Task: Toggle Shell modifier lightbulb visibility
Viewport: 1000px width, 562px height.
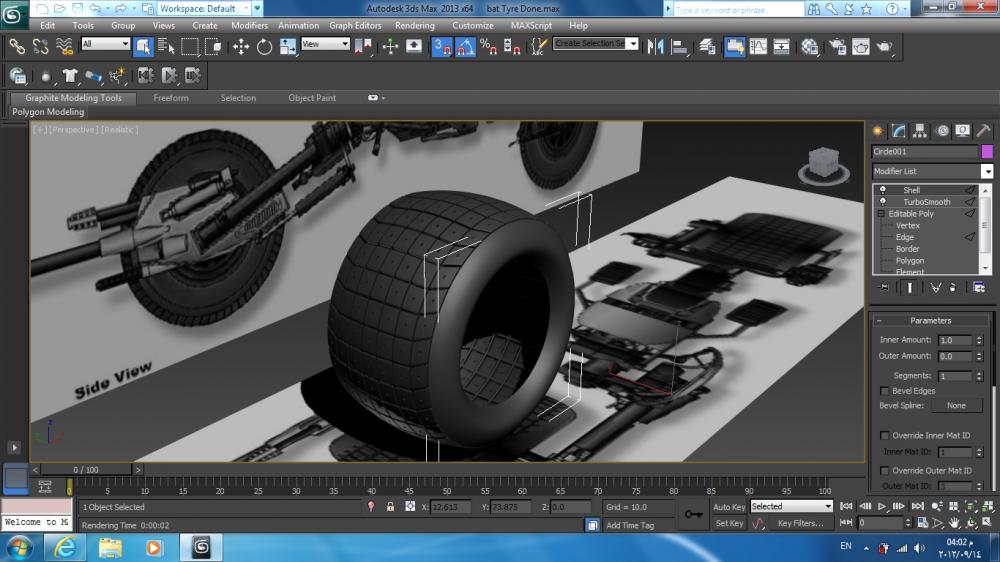Action: pos(883,190)
